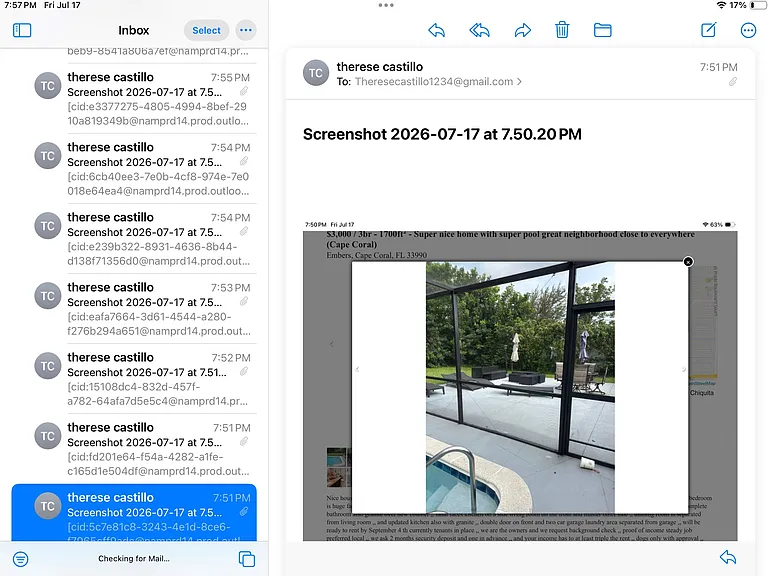The image size is (768, 576).
Task: Click the Reply All icon
Action: [x=480, y=30]
